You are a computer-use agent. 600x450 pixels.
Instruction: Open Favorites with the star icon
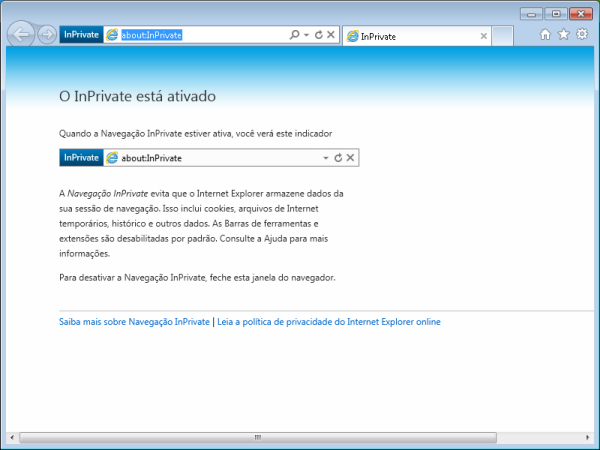click(x=563, y=35)
